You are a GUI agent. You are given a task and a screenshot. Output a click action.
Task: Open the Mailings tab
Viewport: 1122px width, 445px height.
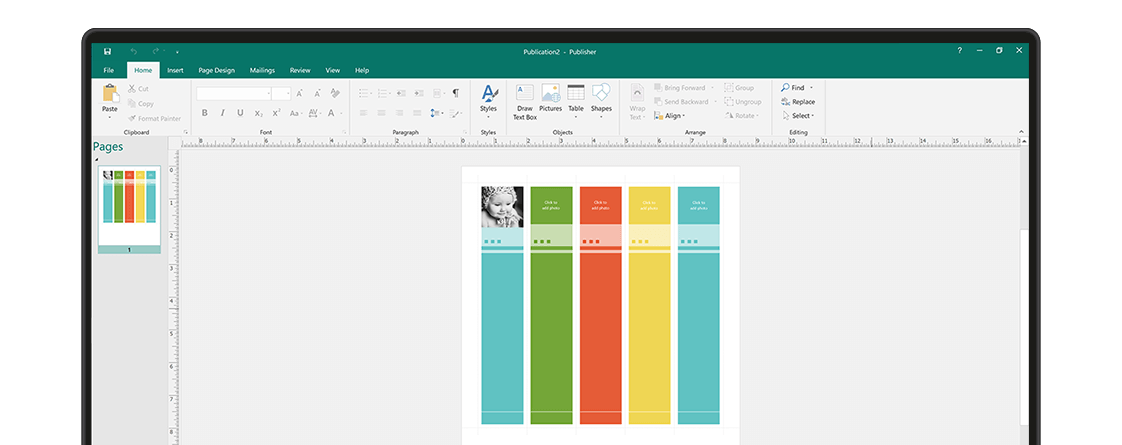tap(262, 70)
